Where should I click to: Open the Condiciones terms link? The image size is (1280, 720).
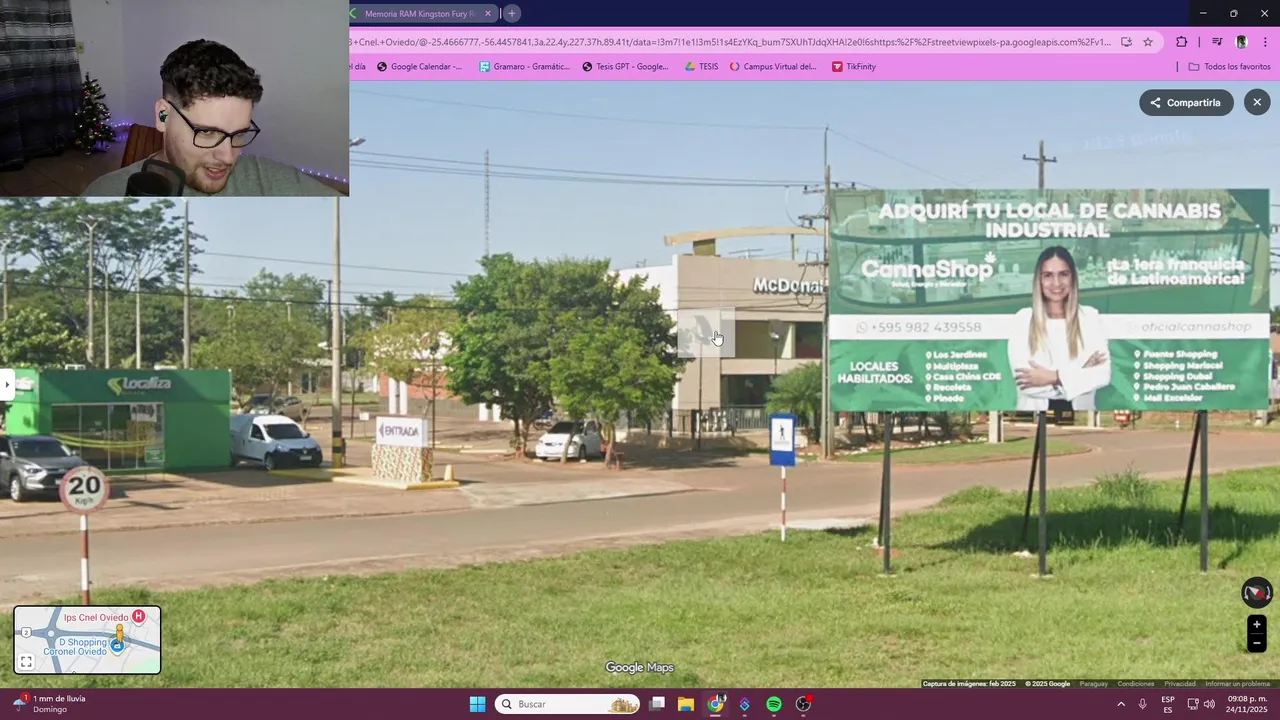click(x=1135, y=684)
